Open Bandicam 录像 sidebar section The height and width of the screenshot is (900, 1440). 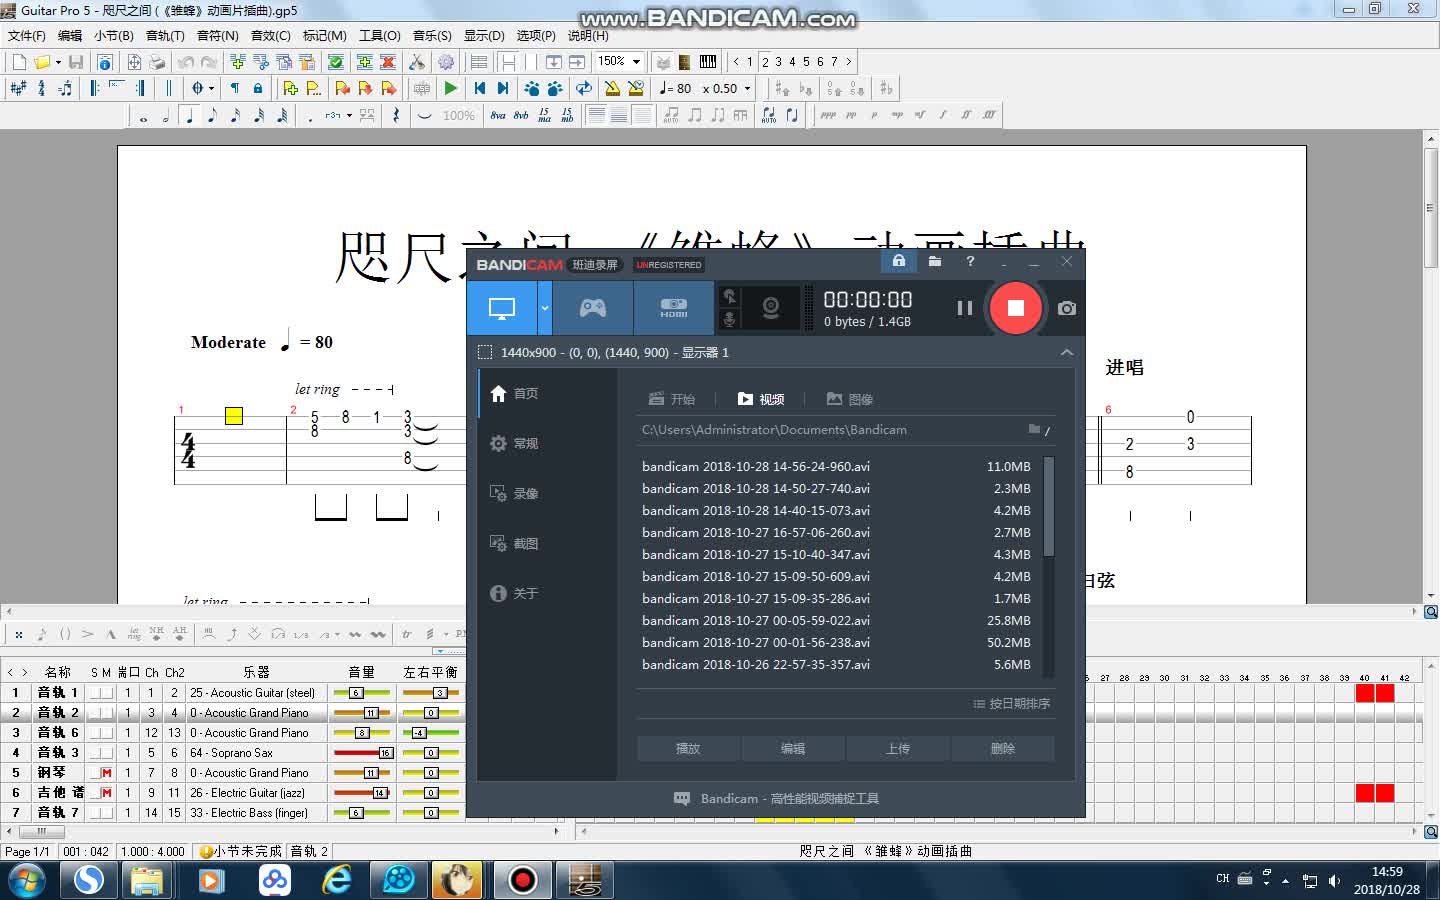pos(515,493)
